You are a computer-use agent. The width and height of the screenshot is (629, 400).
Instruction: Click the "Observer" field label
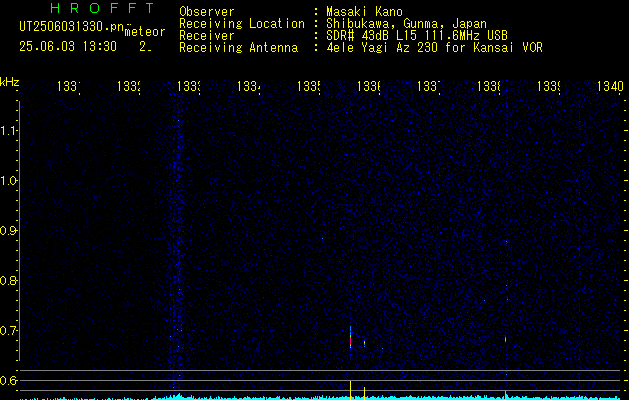point(207,12)
